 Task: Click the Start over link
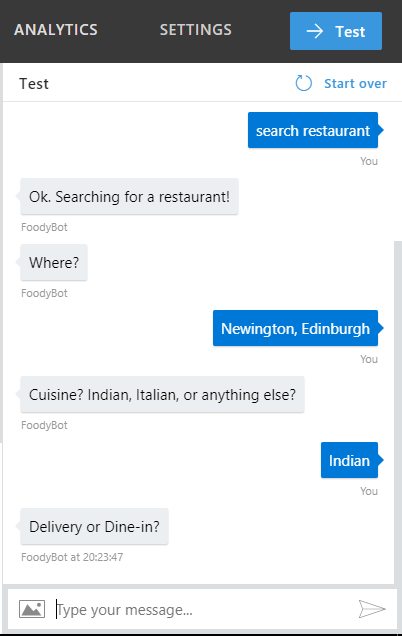(x=355, y=84)
